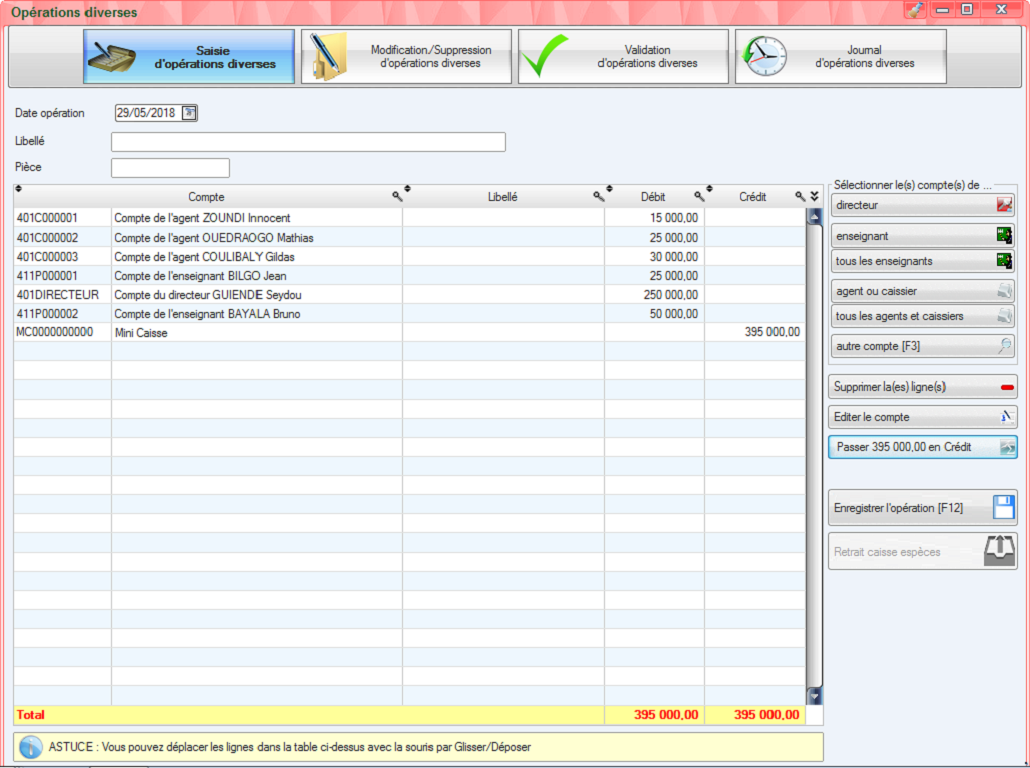The image size is (1030, 768).
Task: Open Modification/Suppression d'opérations diverses tab
Action: pyautogui.click(x=406, y=56)
